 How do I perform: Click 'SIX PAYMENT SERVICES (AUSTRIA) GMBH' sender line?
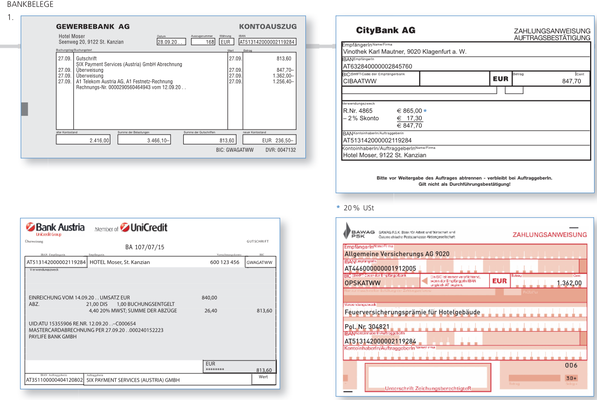133,380
